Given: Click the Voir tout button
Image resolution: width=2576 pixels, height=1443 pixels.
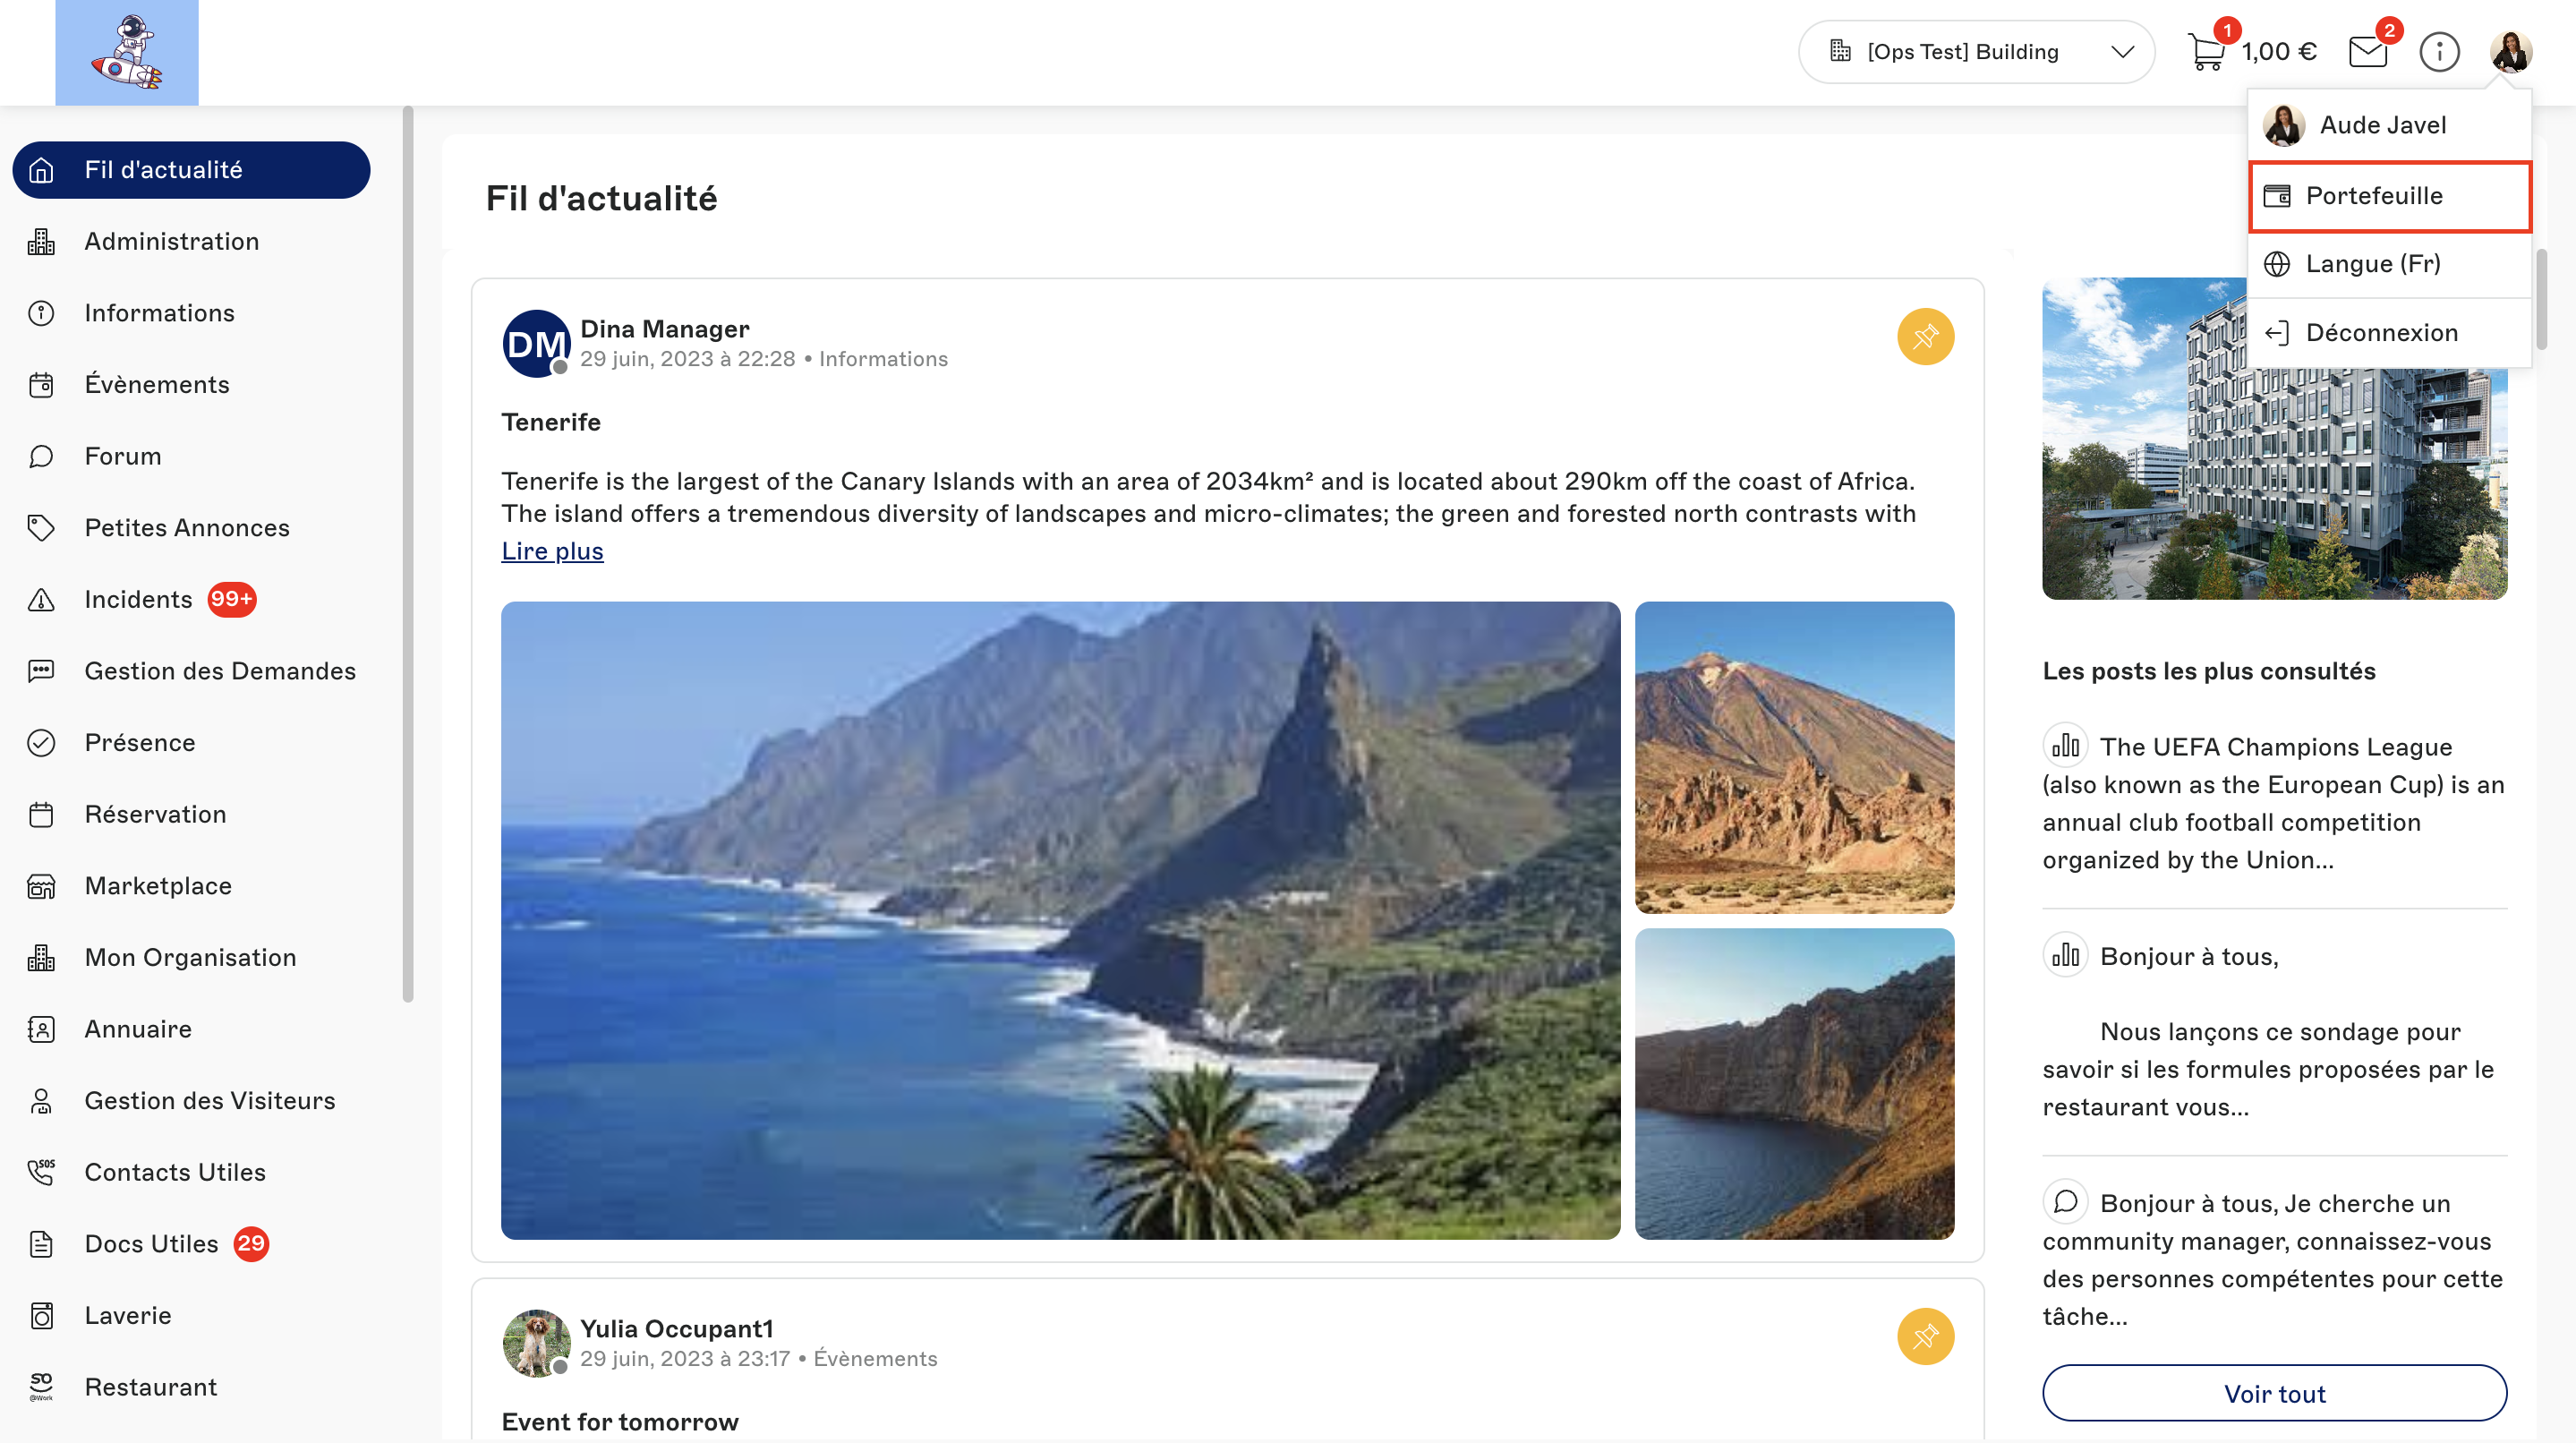Looking at the screenshot, I should tap(2274, 1393).
